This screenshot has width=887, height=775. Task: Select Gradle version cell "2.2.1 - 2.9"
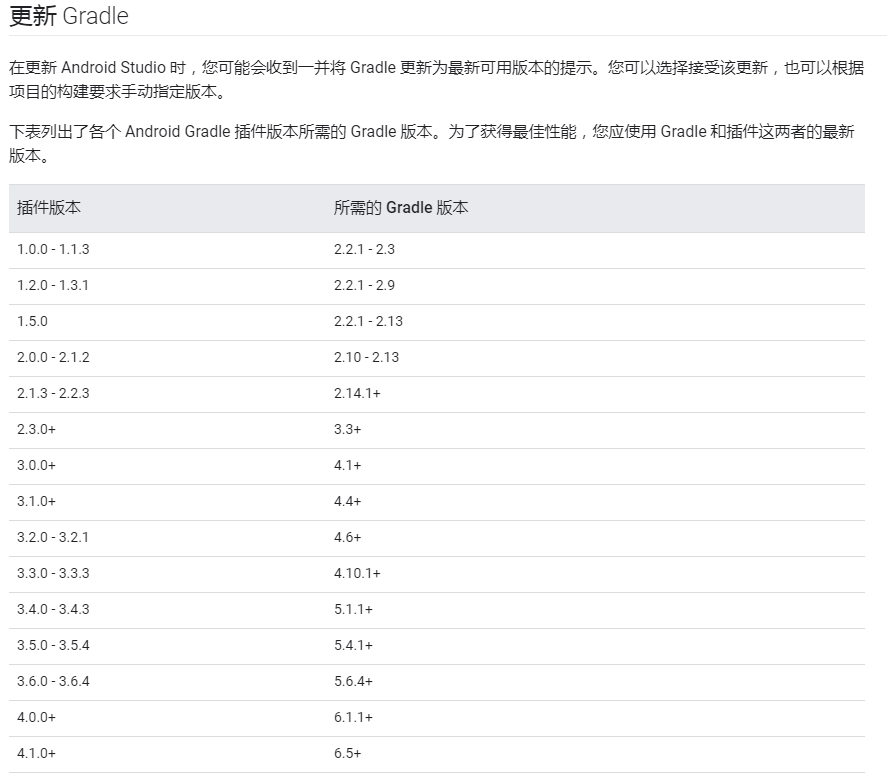[x=364, y=286]
